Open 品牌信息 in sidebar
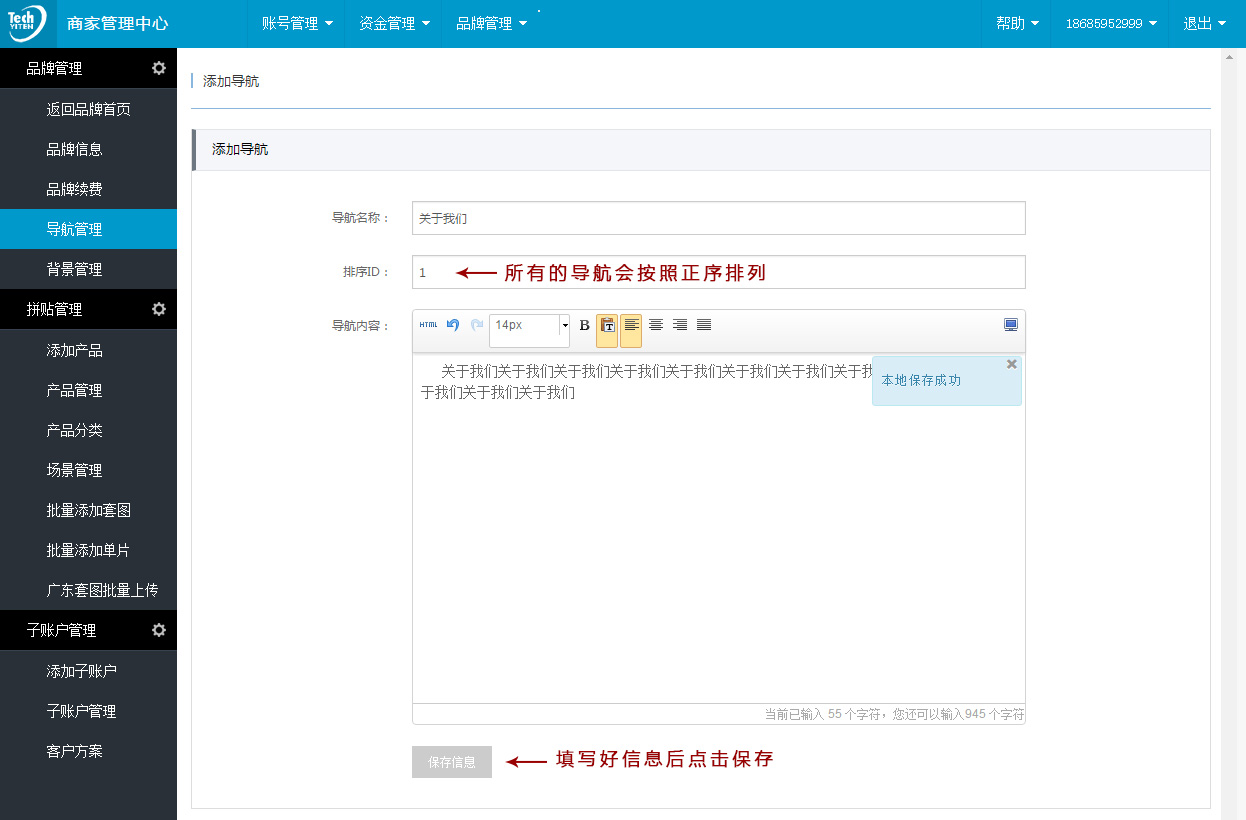Screen dimensions: 1246x820 point(88,149)
